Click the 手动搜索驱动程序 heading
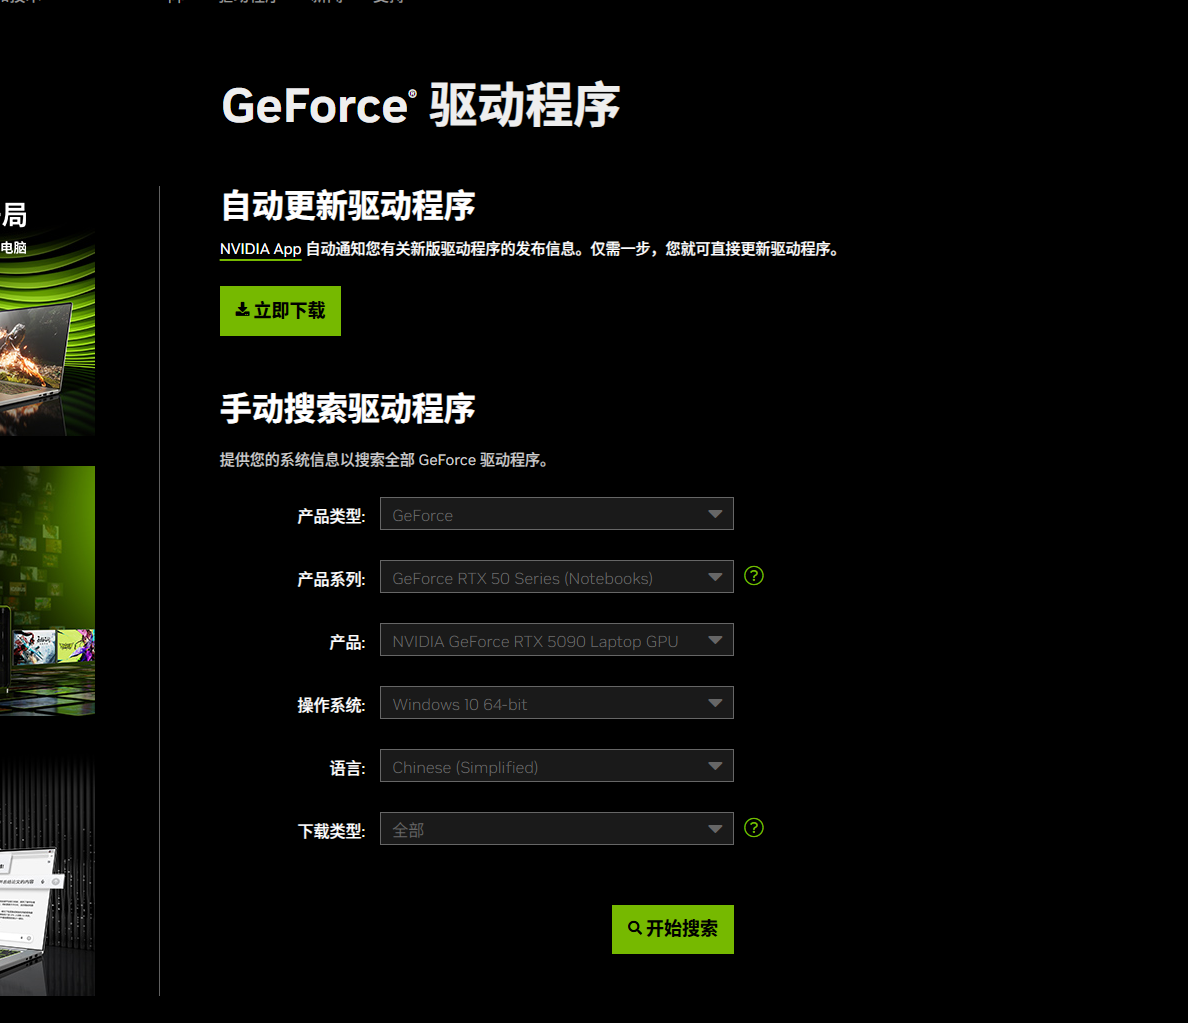 [348, 409]
